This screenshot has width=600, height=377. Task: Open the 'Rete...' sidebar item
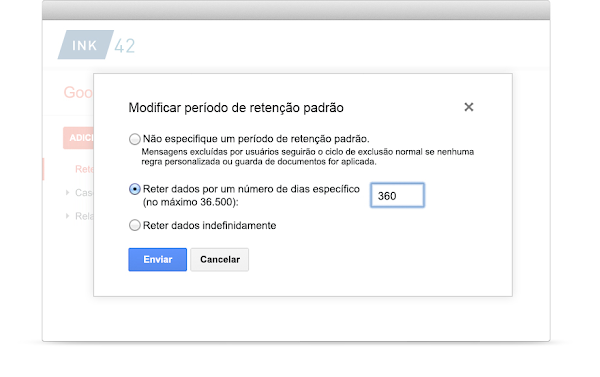click(84, 169)
